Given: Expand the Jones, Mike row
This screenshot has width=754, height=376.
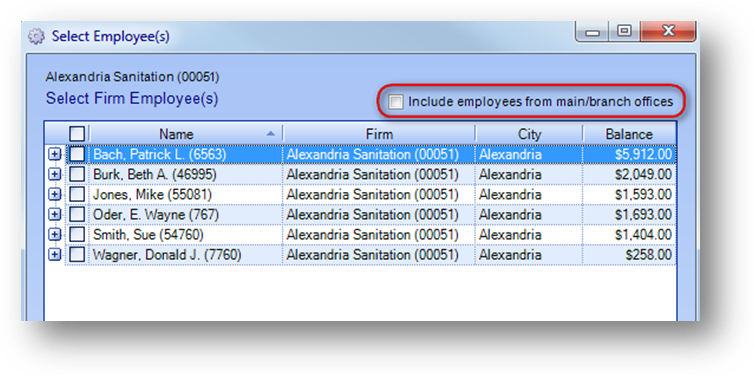Looking at the screenshot, I should (55, 194).
